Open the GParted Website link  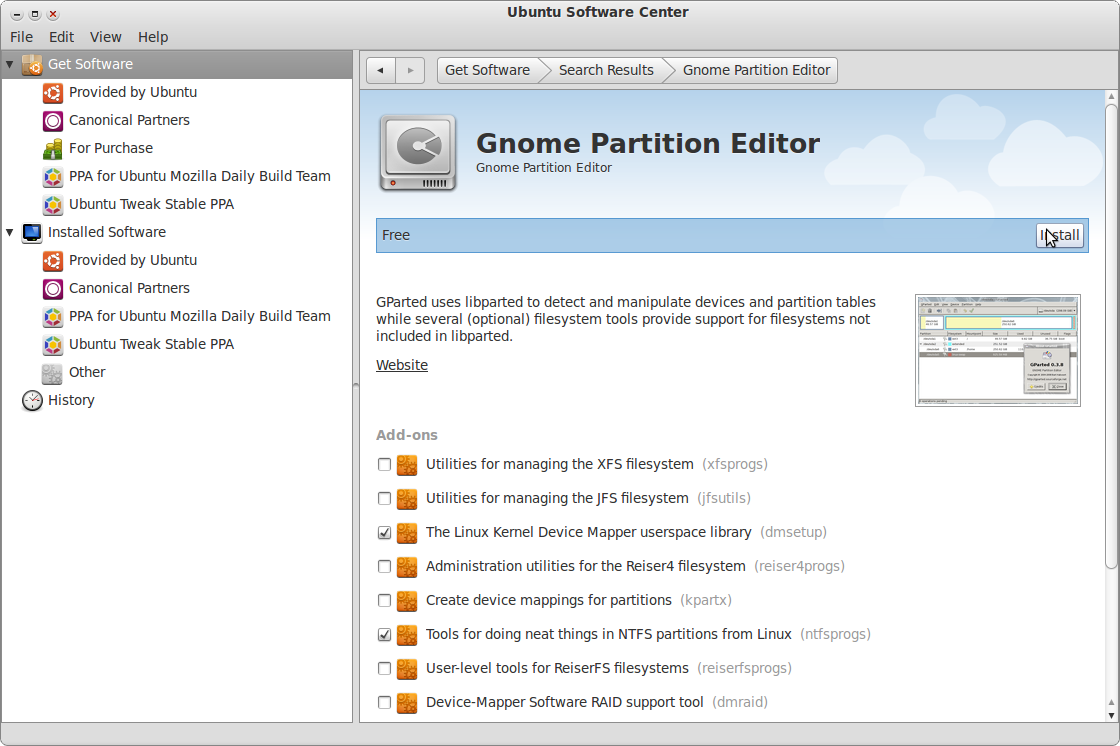[x=402, y=365]
